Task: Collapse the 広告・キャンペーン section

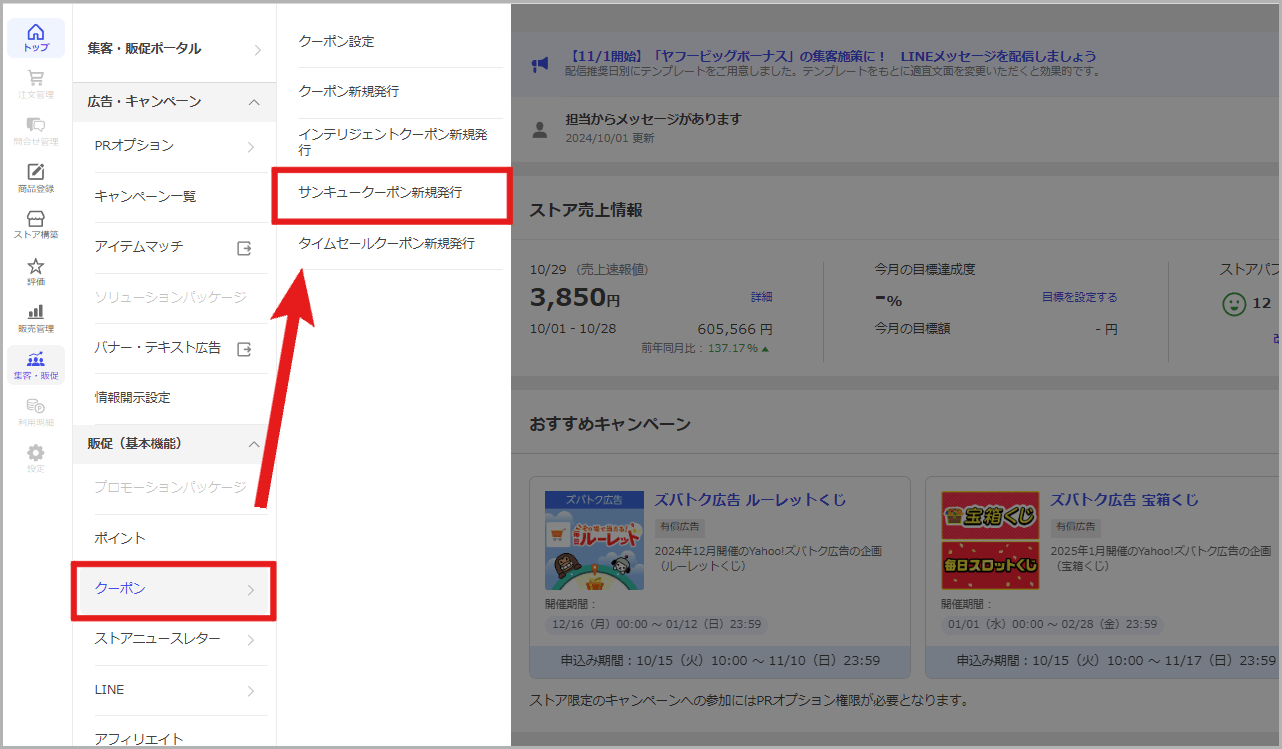Action: [254, 102]
